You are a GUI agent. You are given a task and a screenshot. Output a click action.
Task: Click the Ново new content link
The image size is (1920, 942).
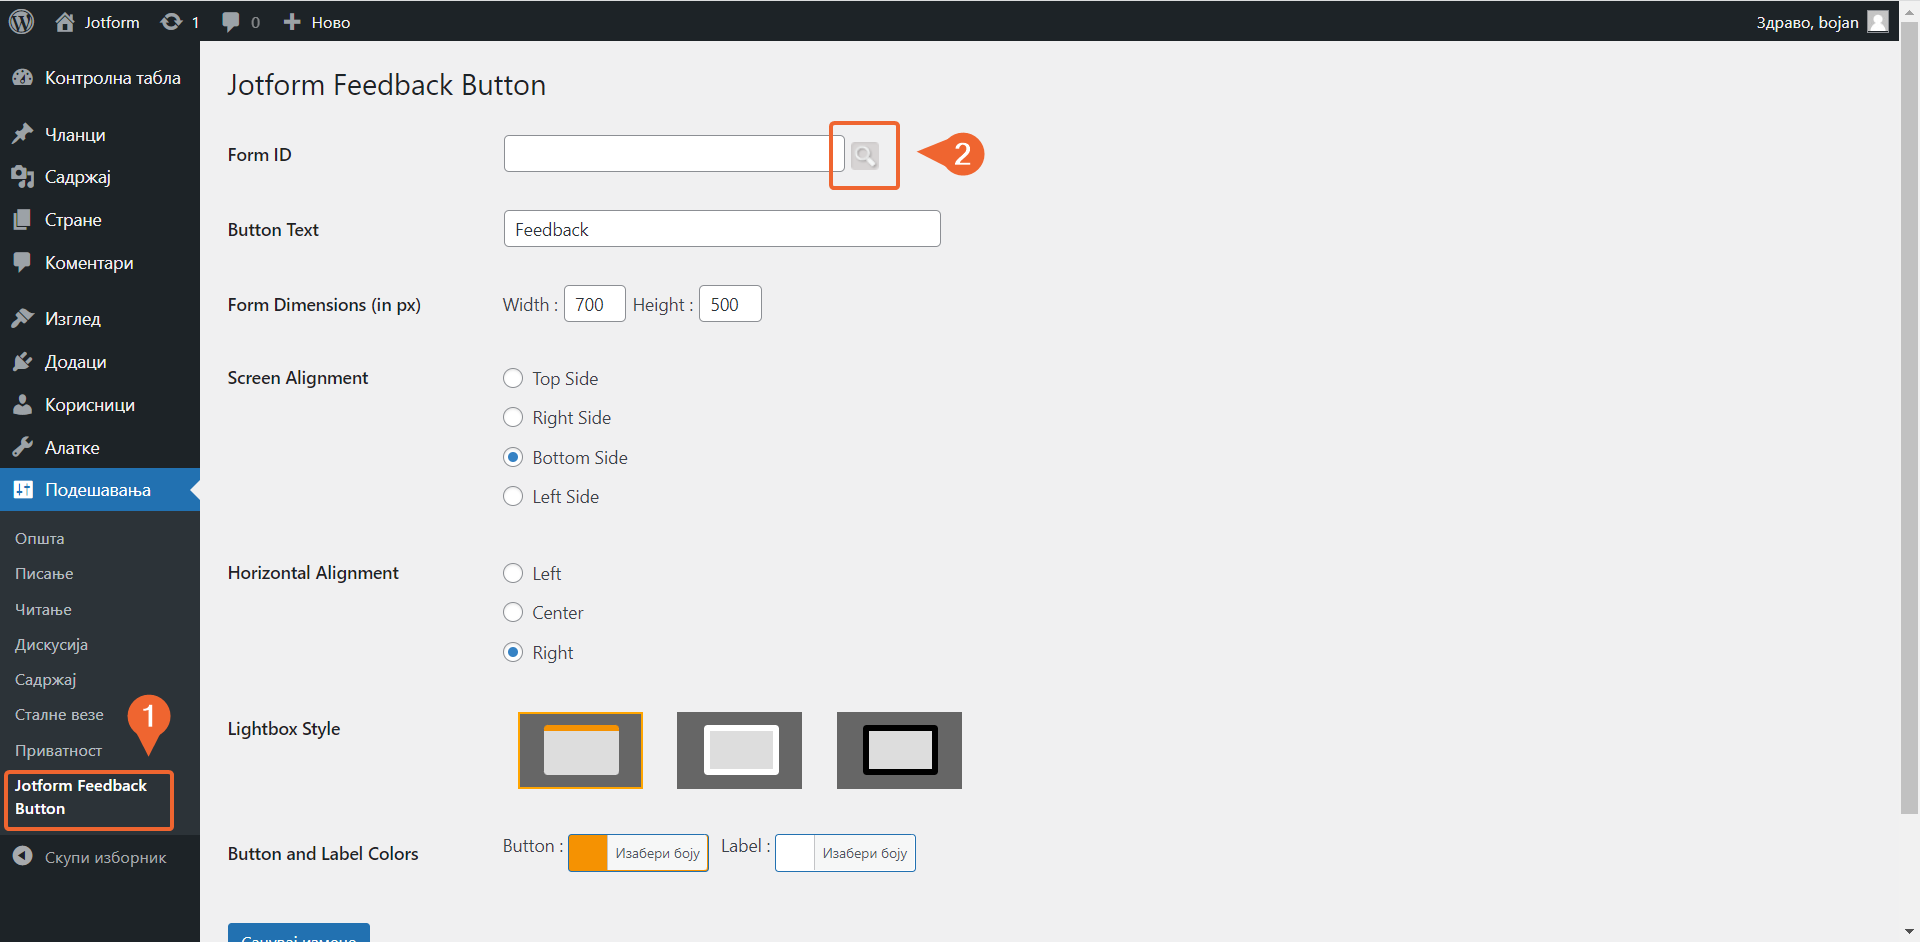330,22
